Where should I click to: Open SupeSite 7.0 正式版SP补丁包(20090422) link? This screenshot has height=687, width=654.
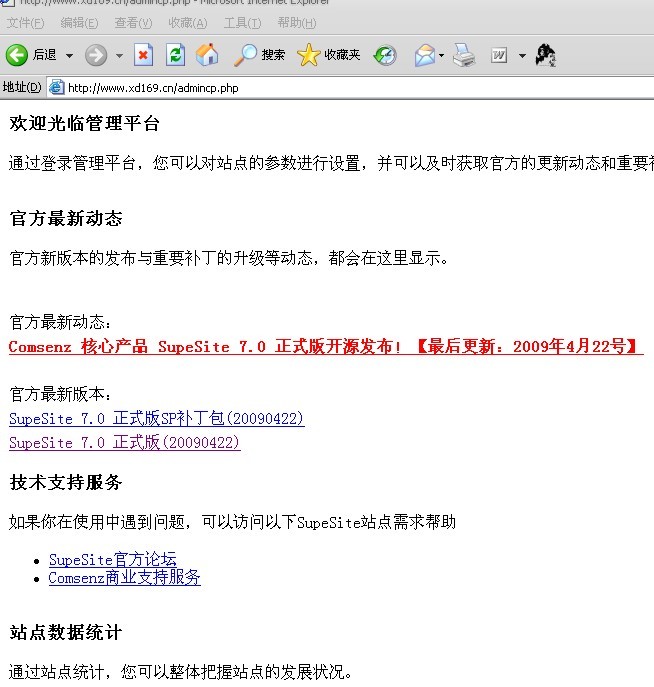pyautogui.click(x=157, y=418)
